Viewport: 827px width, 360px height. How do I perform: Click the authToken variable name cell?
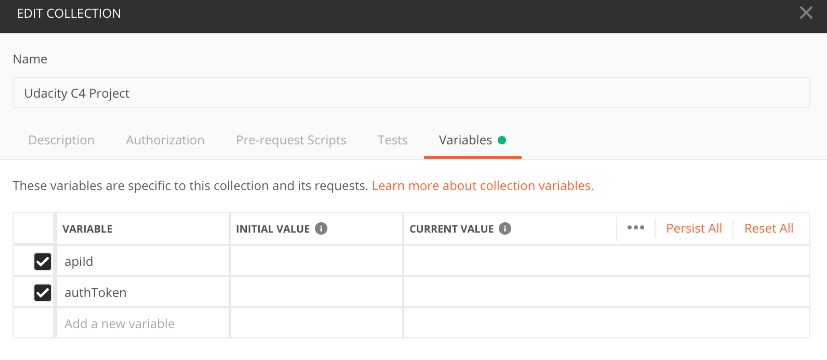tap(143, 292)
